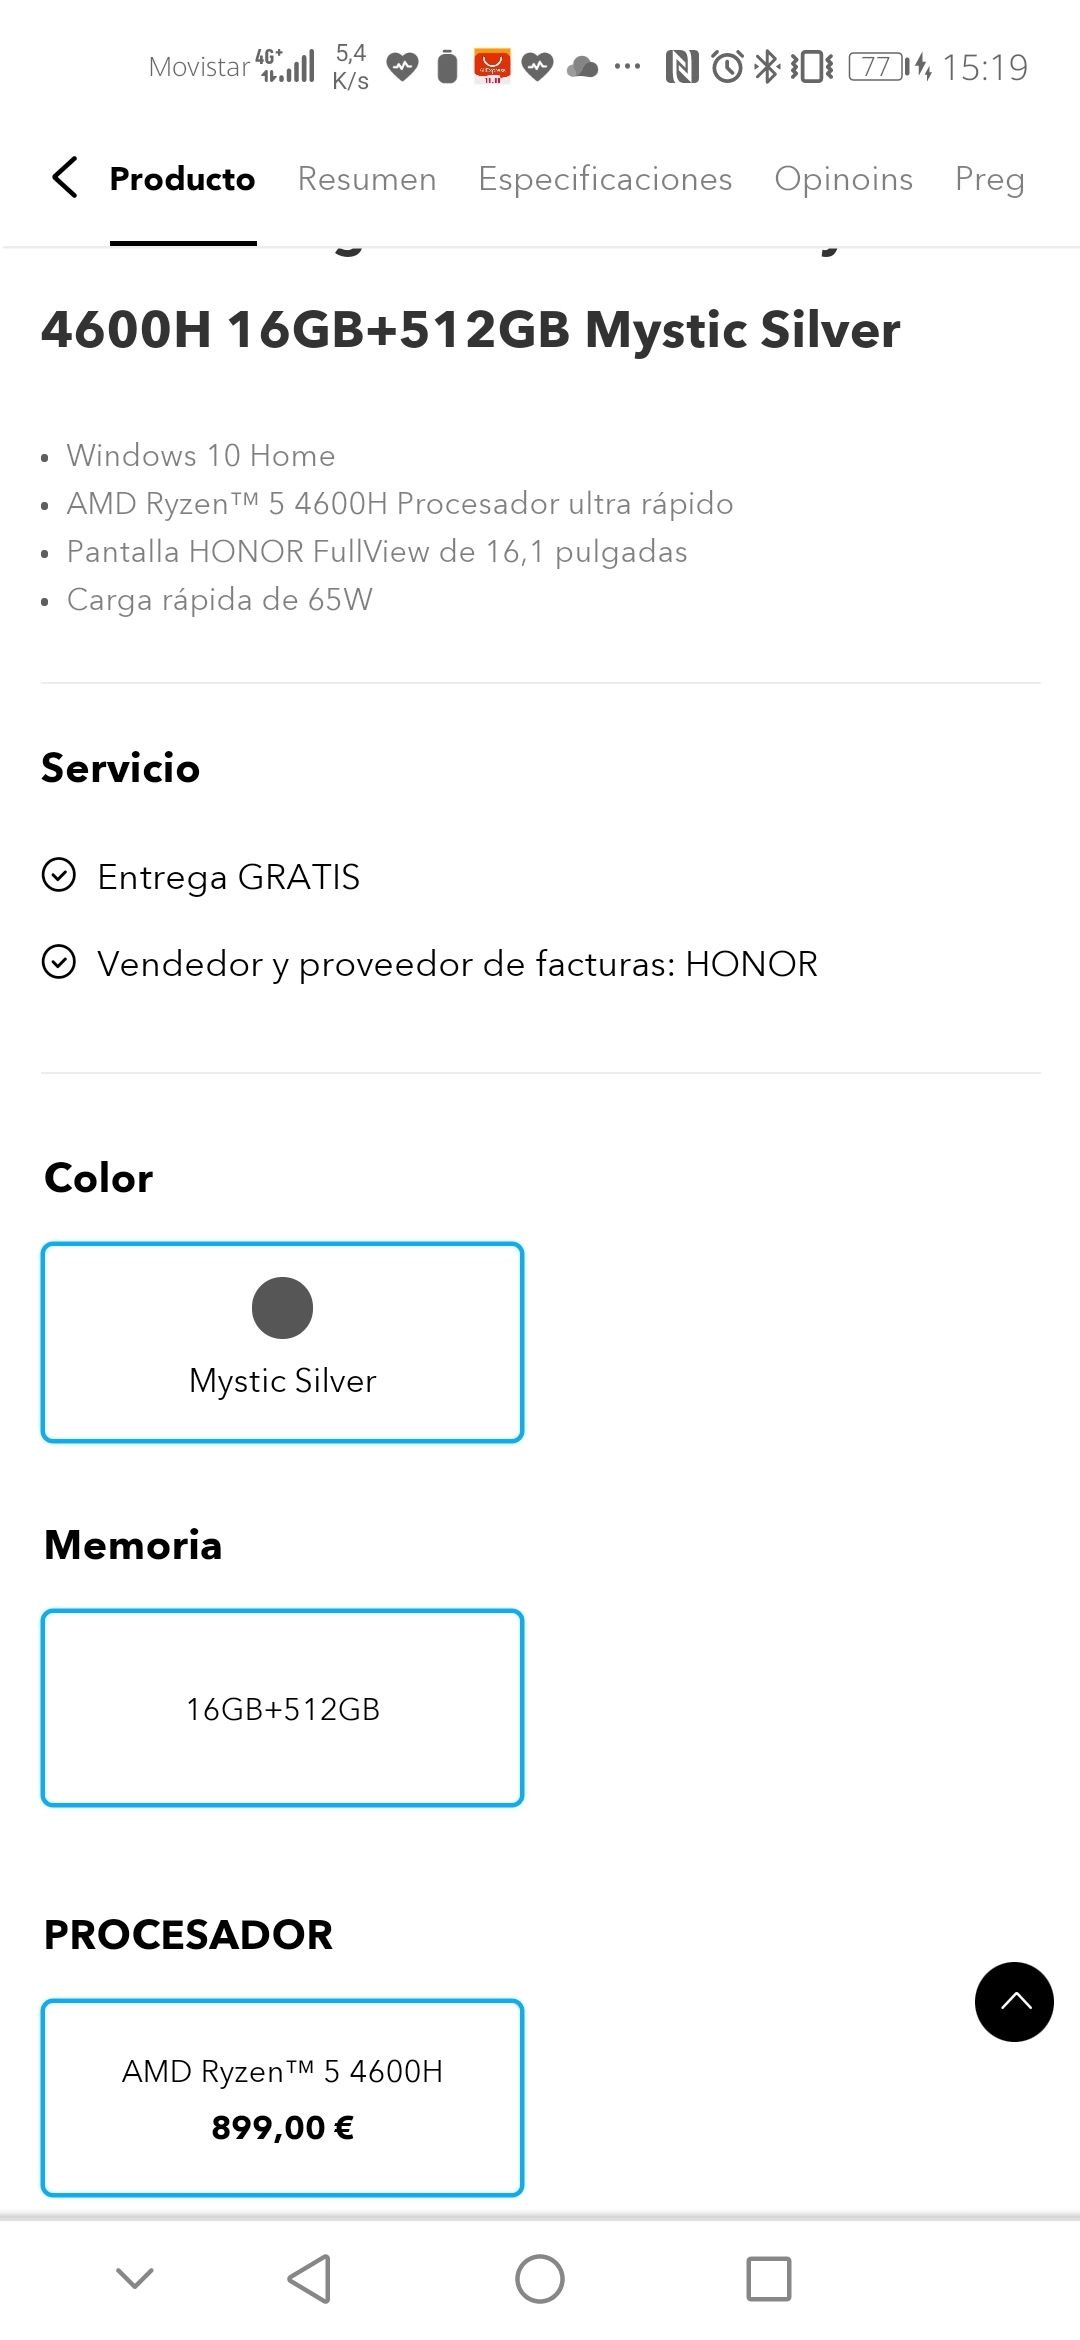
Task: Switch to the Especificaciones tab
Action: pos(605,178)
